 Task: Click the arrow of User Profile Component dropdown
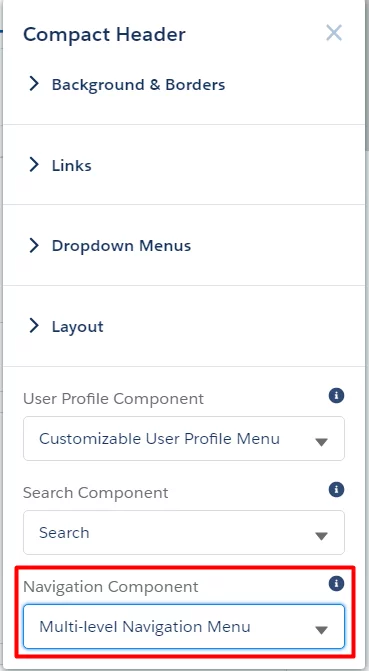point(321,442)
